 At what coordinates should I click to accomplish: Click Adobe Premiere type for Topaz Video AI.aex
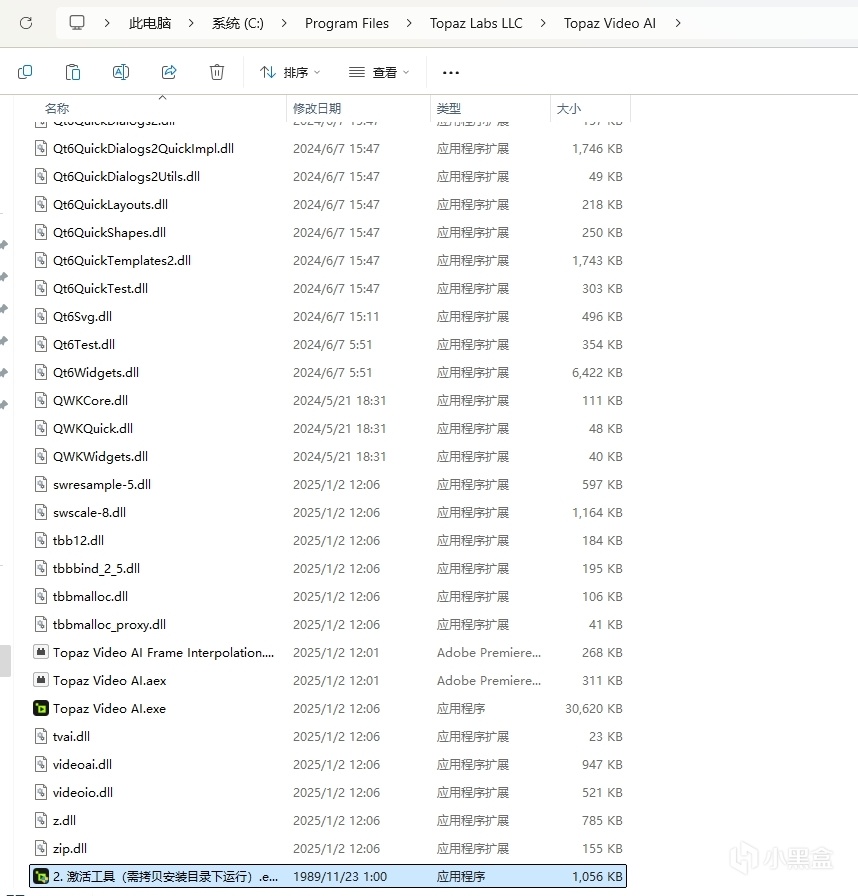(x=488, y=681)
